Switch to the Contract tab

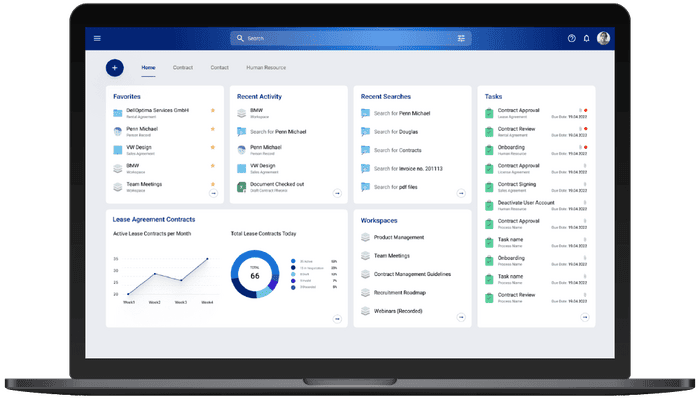183,68
